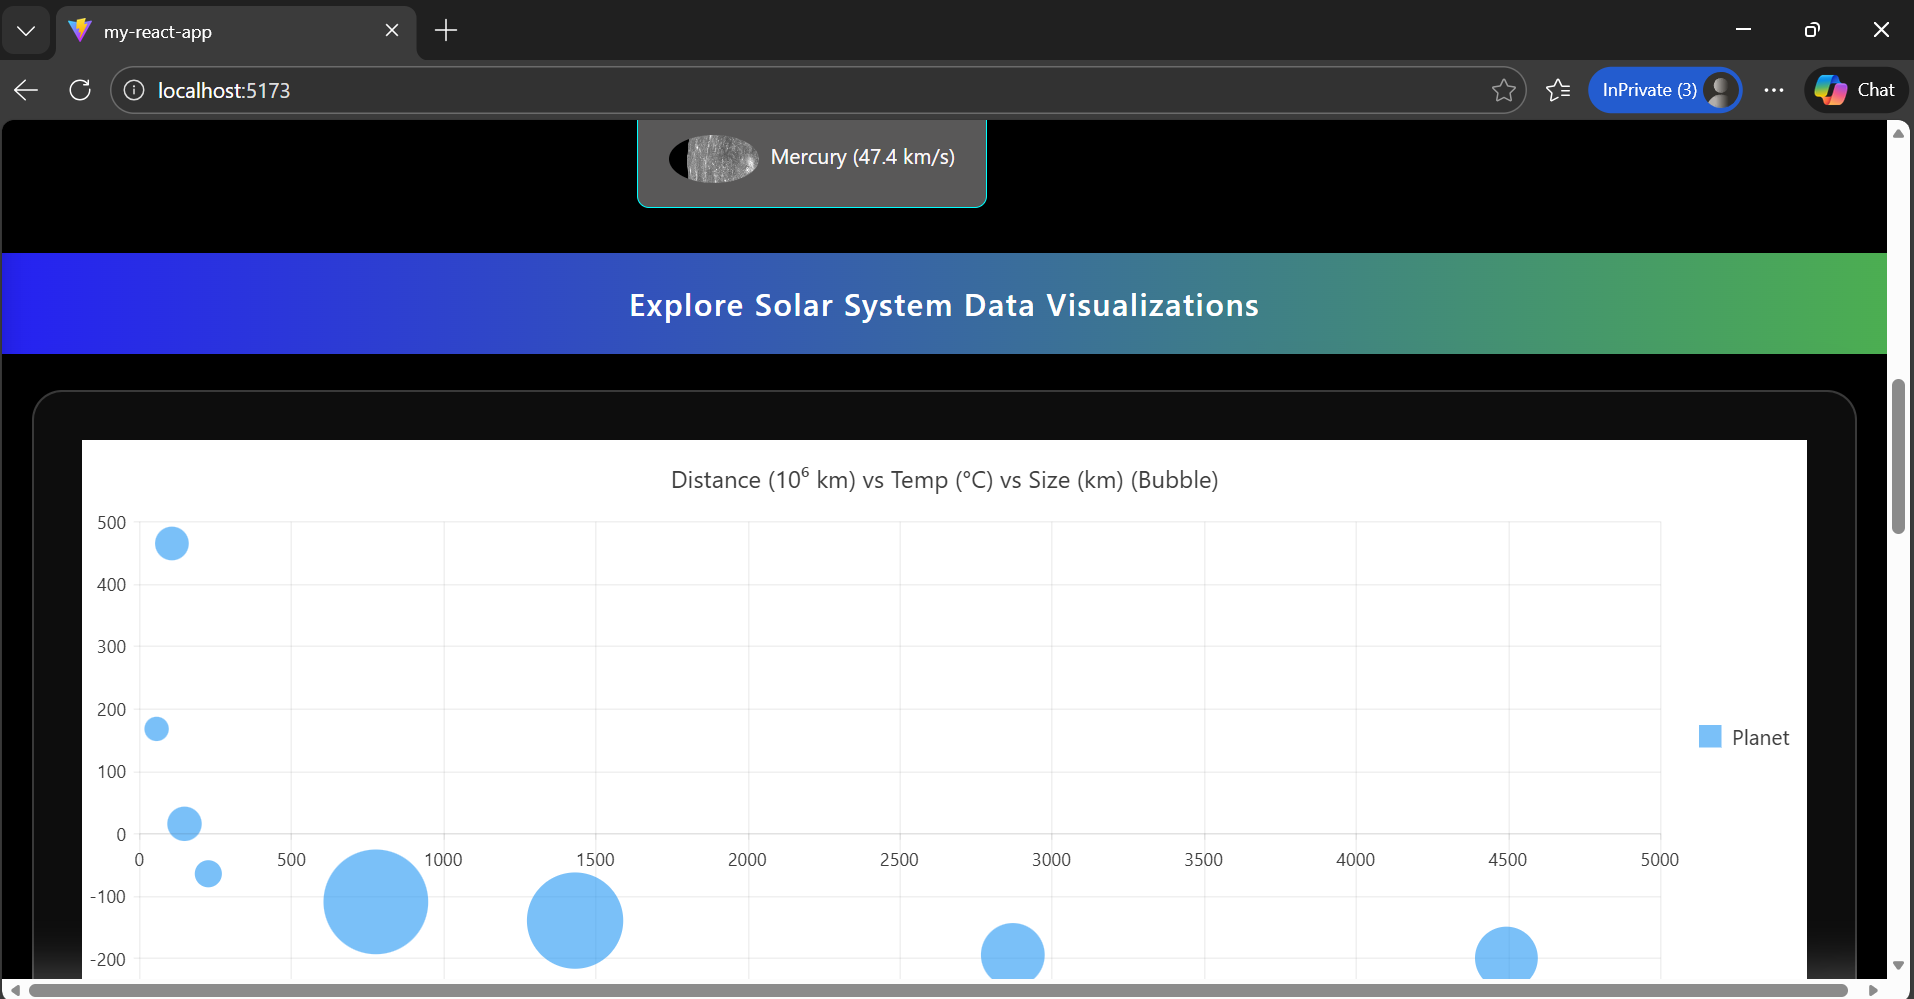Viewport: 1914px width, 999px height.
Task: Select the my-react-app tab
Action: click(236, 31)
